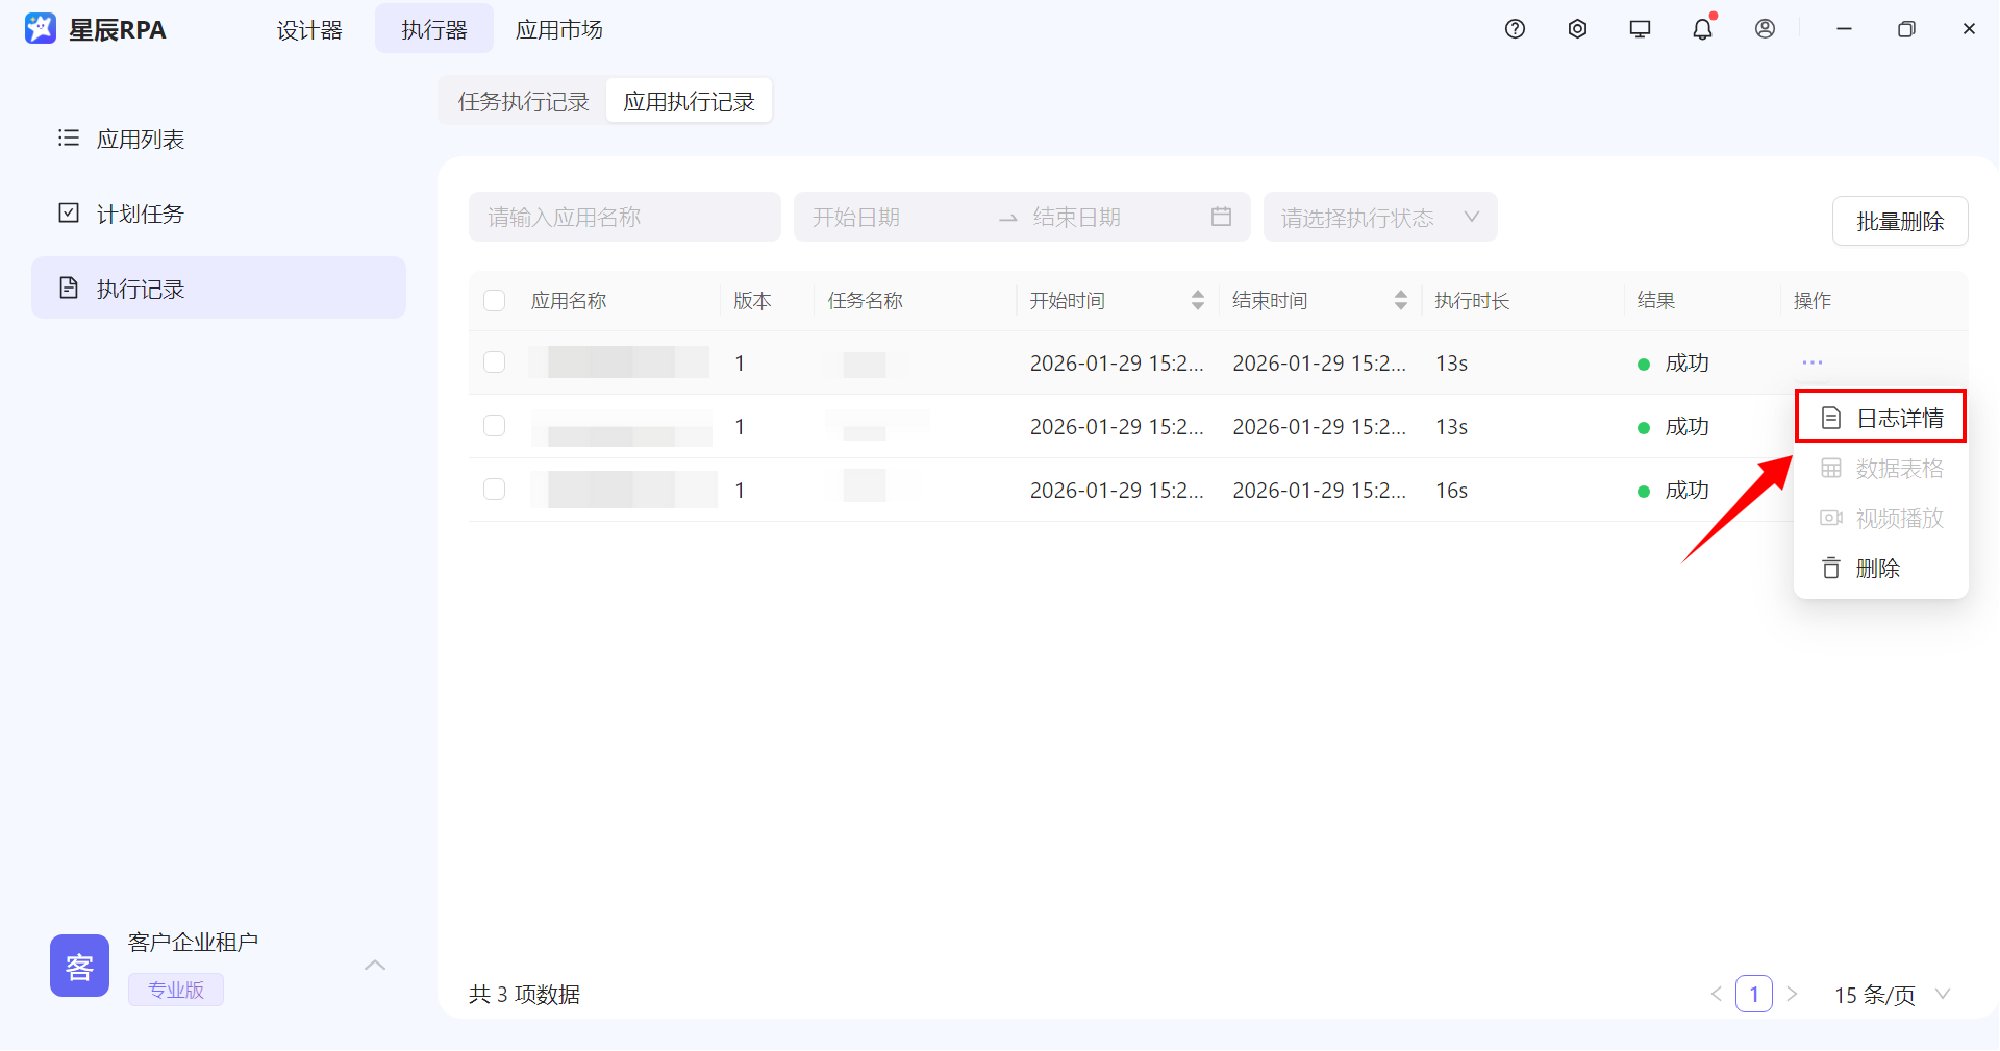
Task: Sort by 开始时间 using the sort arrows
Action: pyautogui.click(x=1198, y=300)
